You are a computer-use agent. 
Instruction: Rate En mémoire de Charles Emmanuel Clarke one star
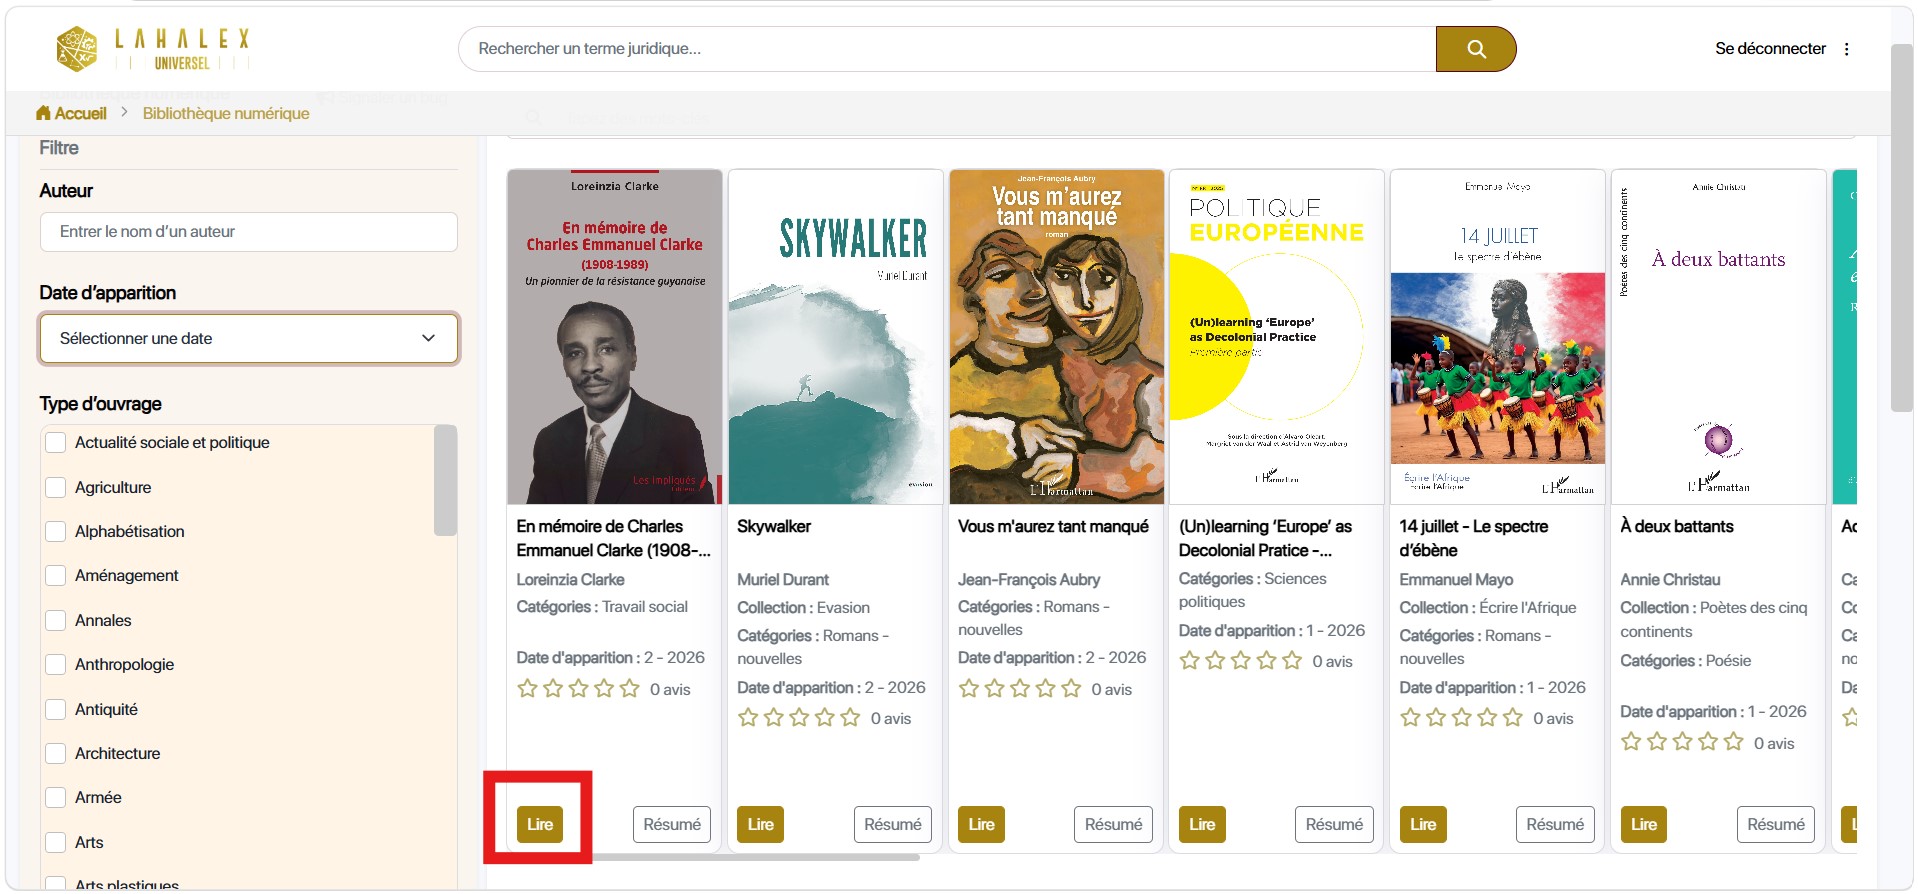(x=527, y=688)
